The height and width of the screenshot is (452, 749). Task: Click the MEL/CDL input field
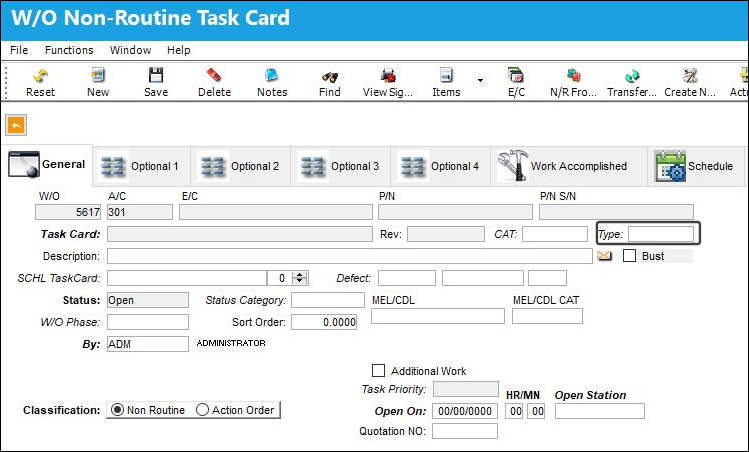pos(438,316)
